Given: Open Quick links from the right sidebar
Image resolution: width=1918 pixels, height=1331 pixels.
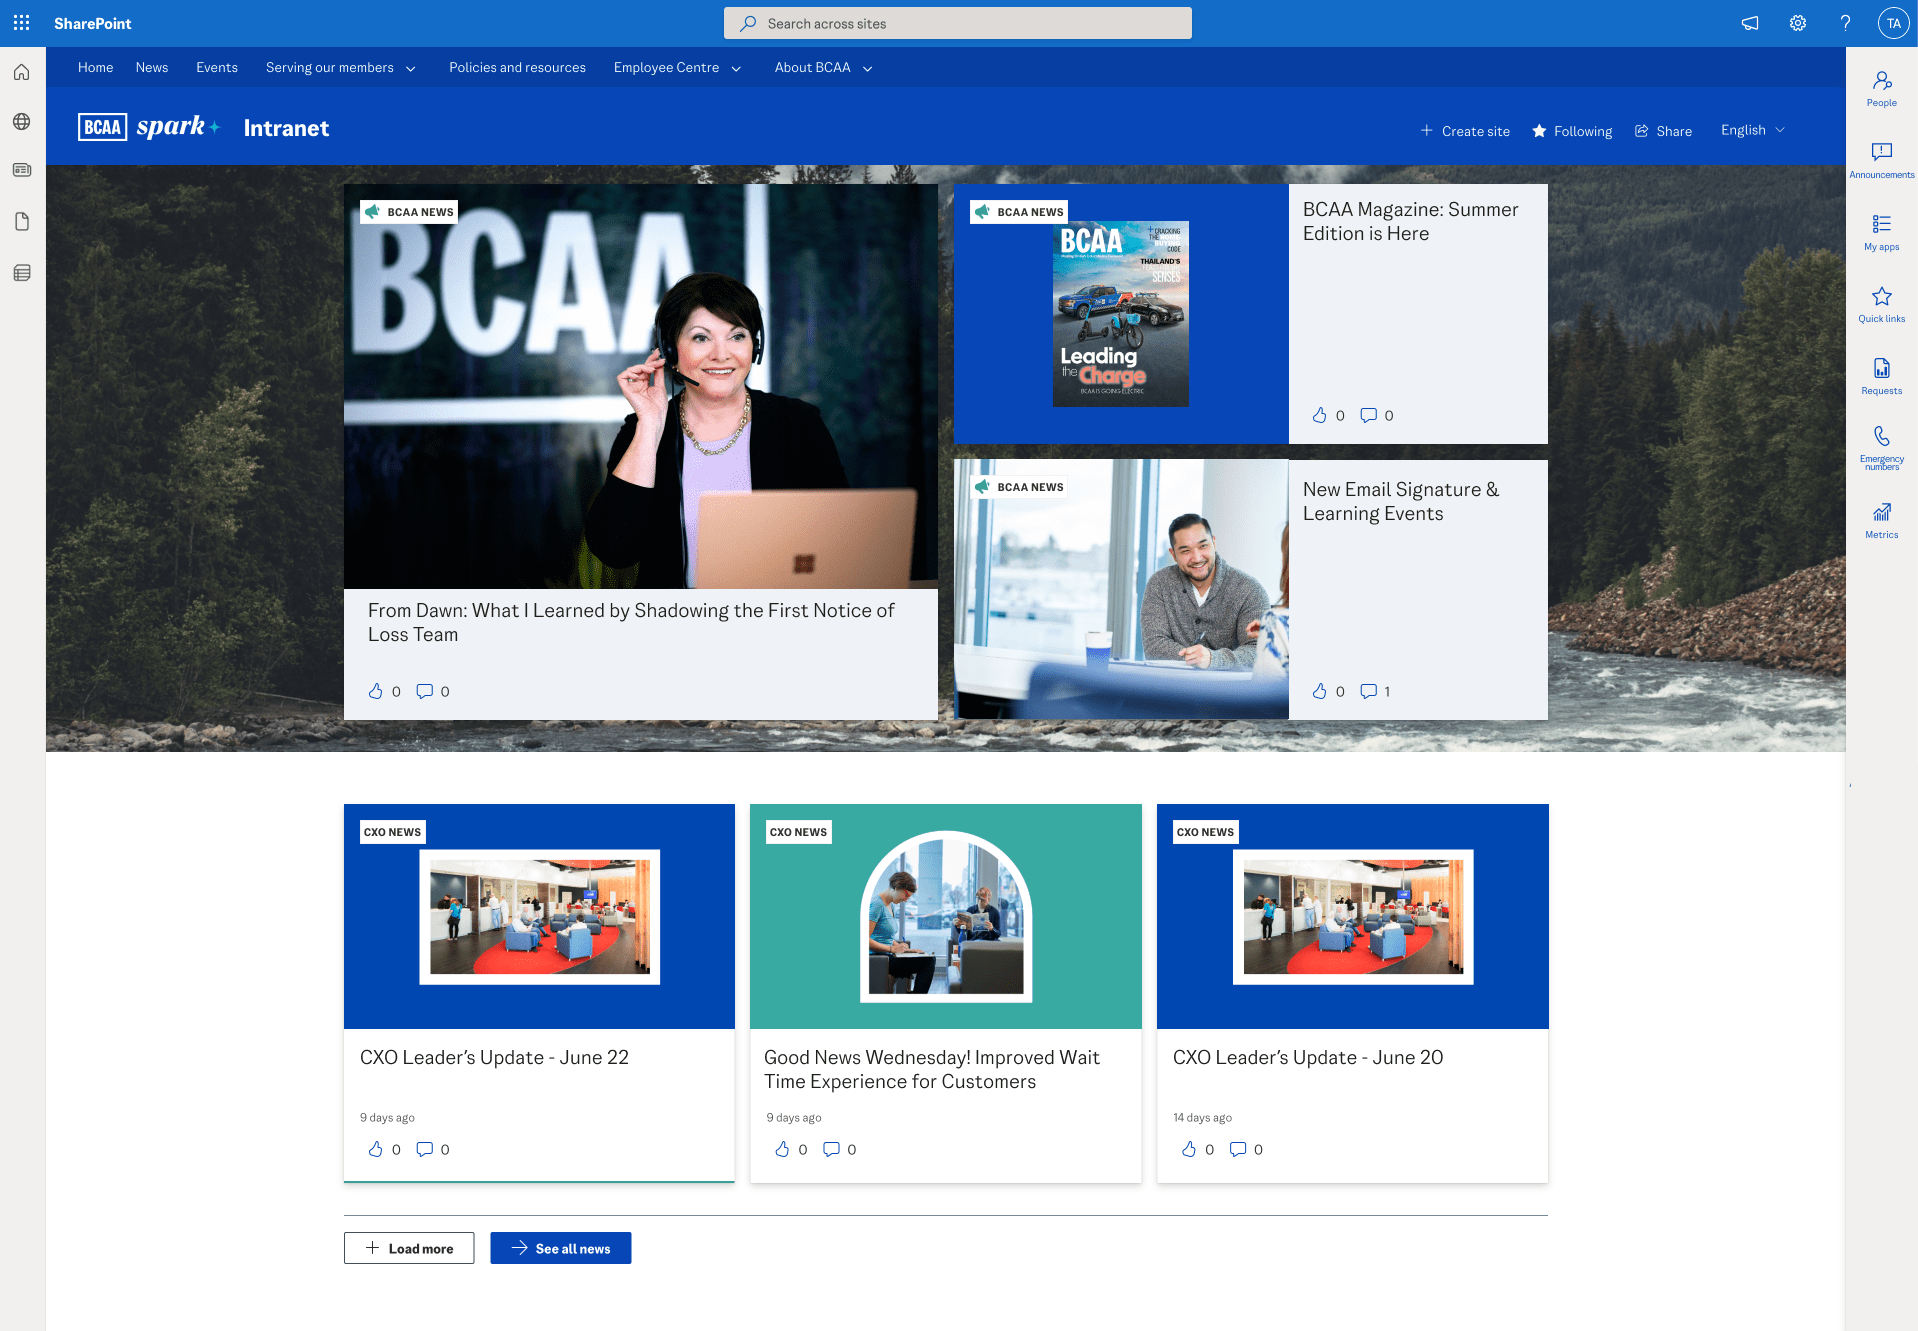Looking at the screenshot, I should click(1881, 303).
